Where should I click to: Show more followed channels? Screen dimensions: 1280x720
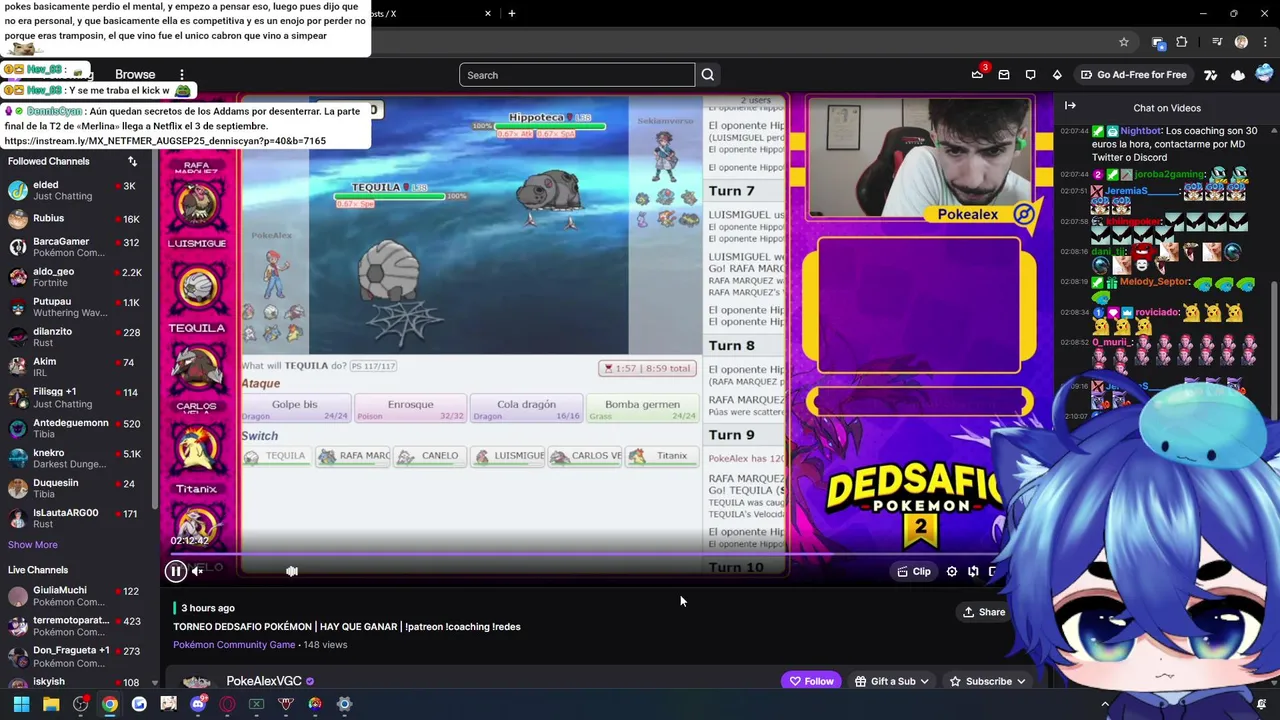click(x=33, y=545)
